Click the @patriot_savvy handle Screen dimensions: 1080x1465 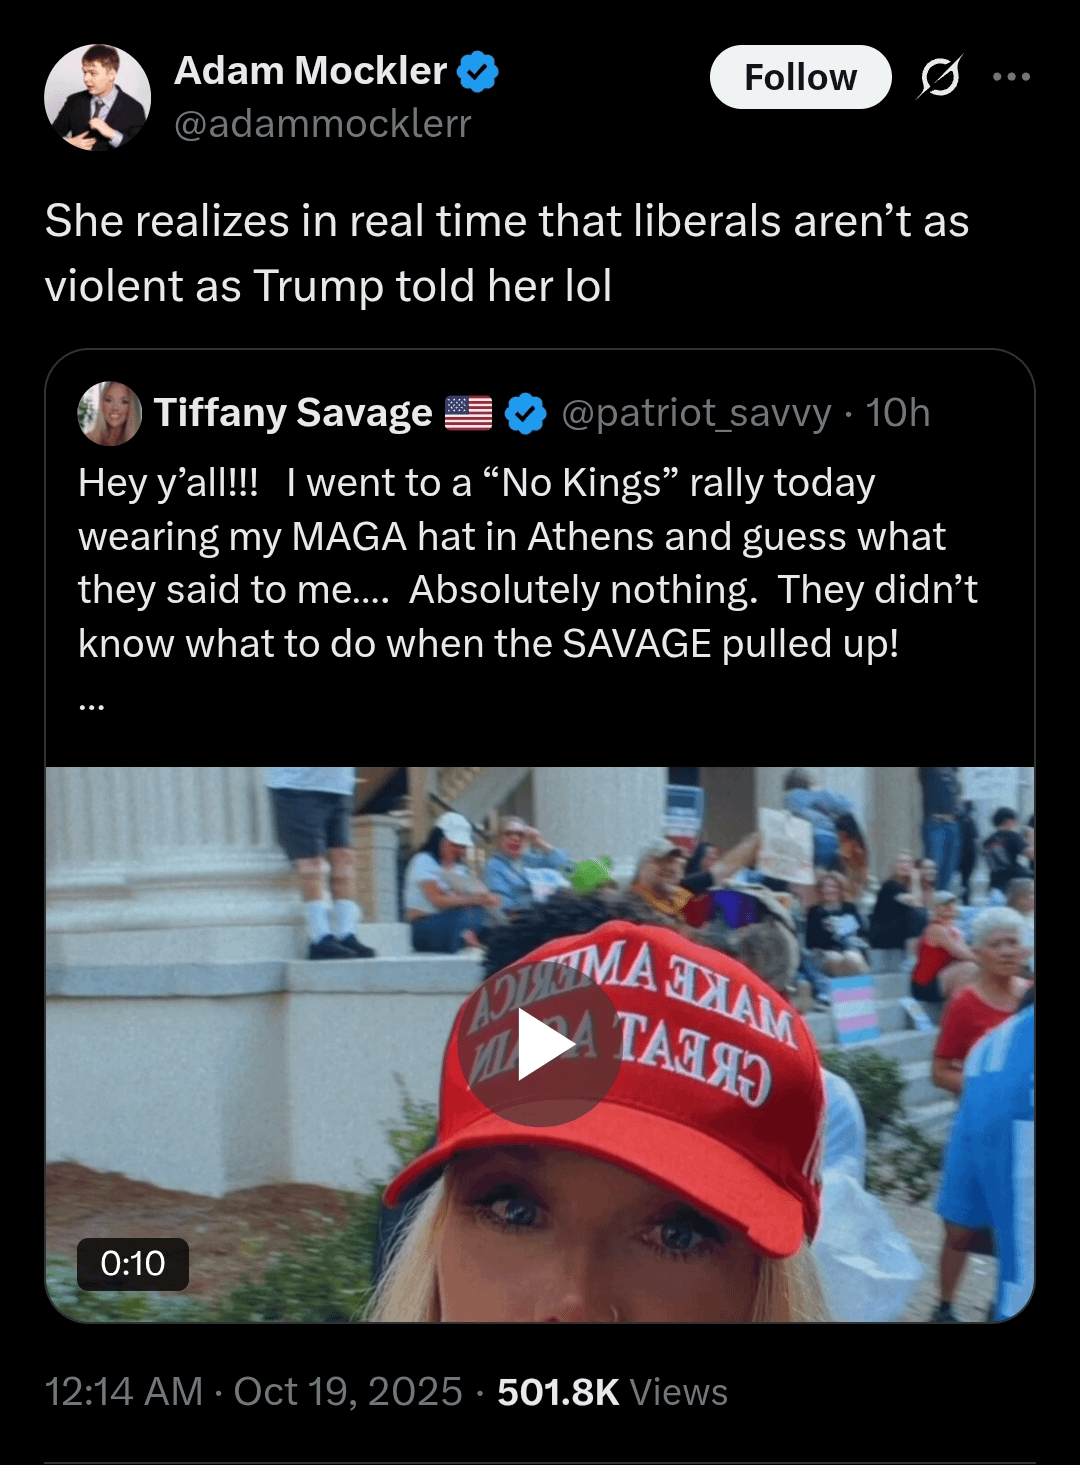tap(696, 413)
